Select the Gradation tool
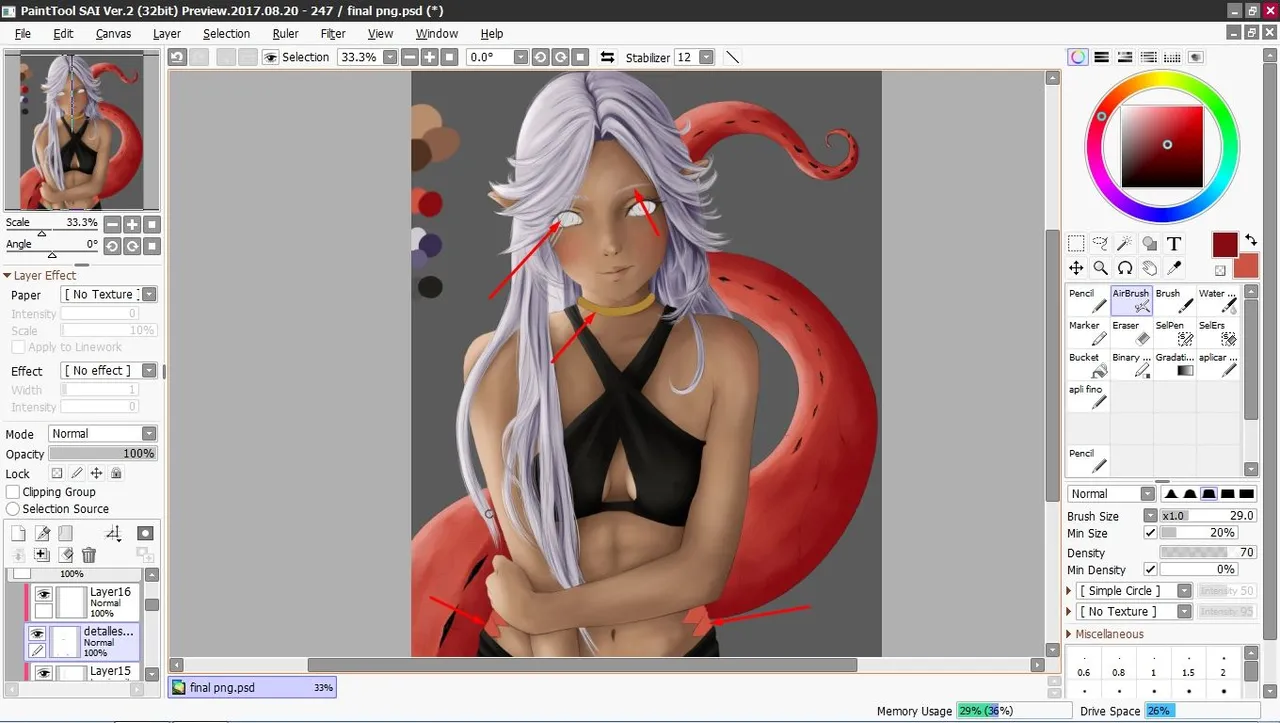Screen dimensions: 1280x723 click(x=1174, y=365)
